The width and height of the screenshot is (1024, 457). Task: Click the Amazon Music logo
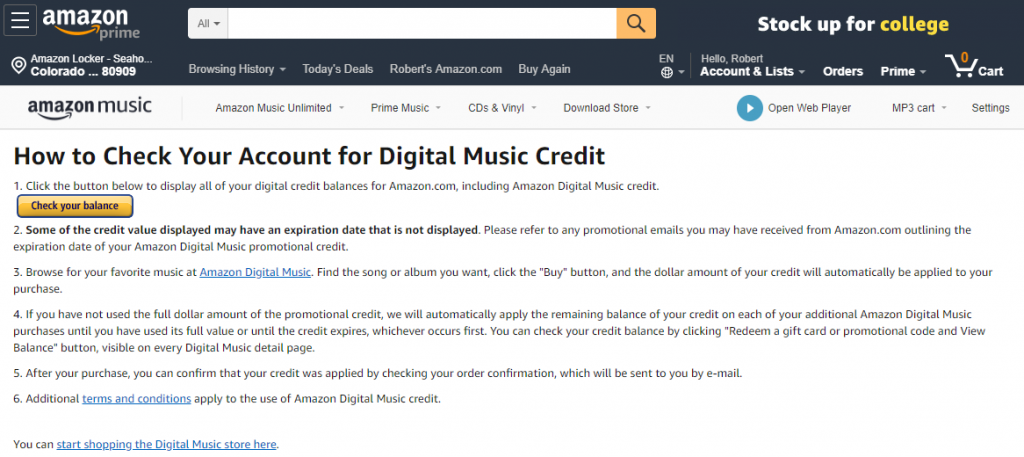click(89, 108)
